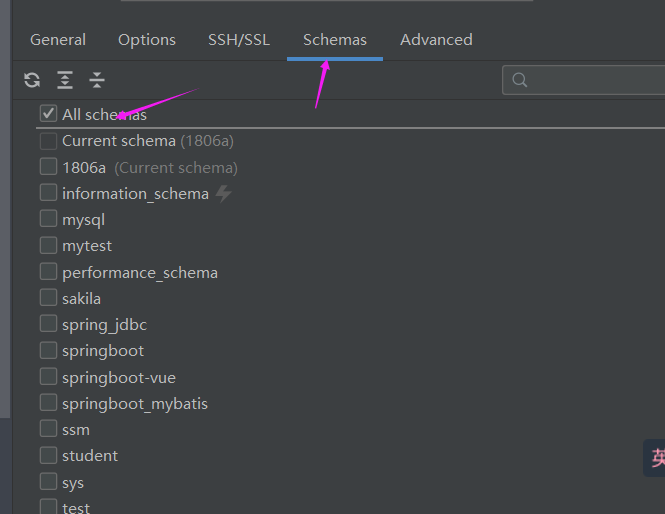The image size is (665, 514).
Task: Refresh the schemas list
Action: click(32, 80)
